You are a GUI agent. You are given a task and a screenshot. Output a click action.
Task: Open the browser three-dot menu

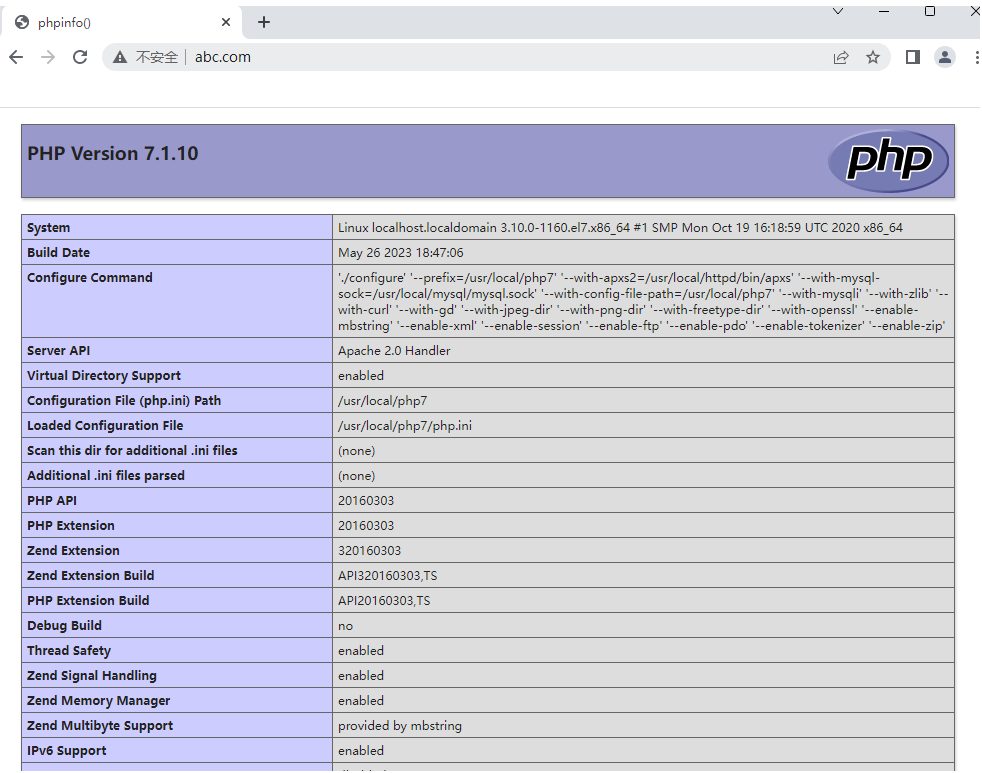976,58
